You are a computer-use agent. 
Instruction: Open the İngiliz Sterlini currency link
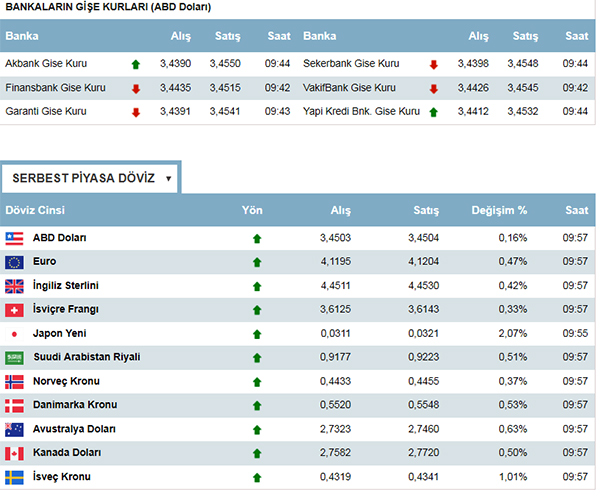[66, 286]
